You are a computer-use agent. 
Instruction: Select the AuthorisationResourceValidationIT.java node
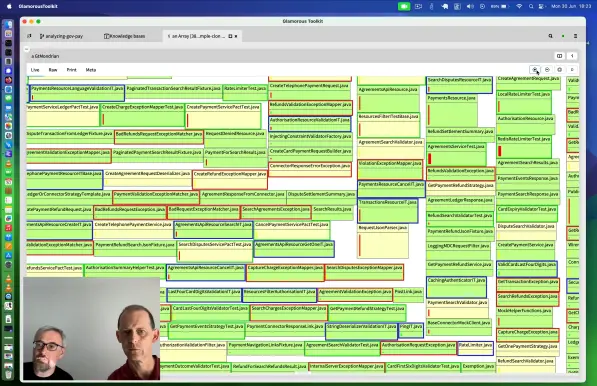[x=310, y=124]
